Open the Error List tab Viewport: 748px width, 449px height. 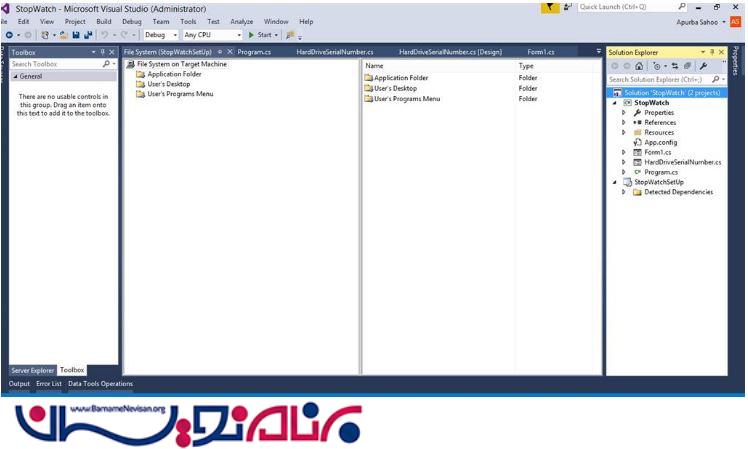49,384
